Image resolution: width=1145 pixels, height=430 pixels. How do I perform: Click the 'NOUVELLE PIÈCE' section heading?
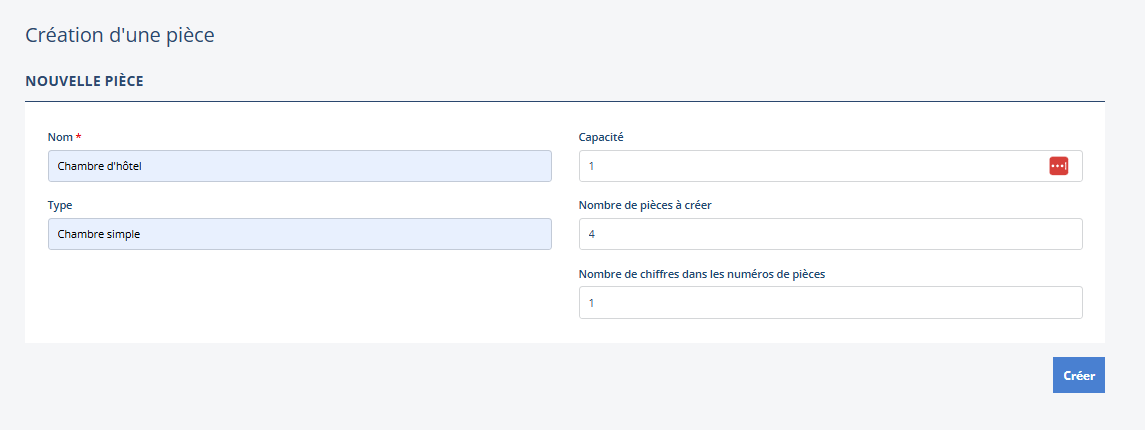(84, 81)
